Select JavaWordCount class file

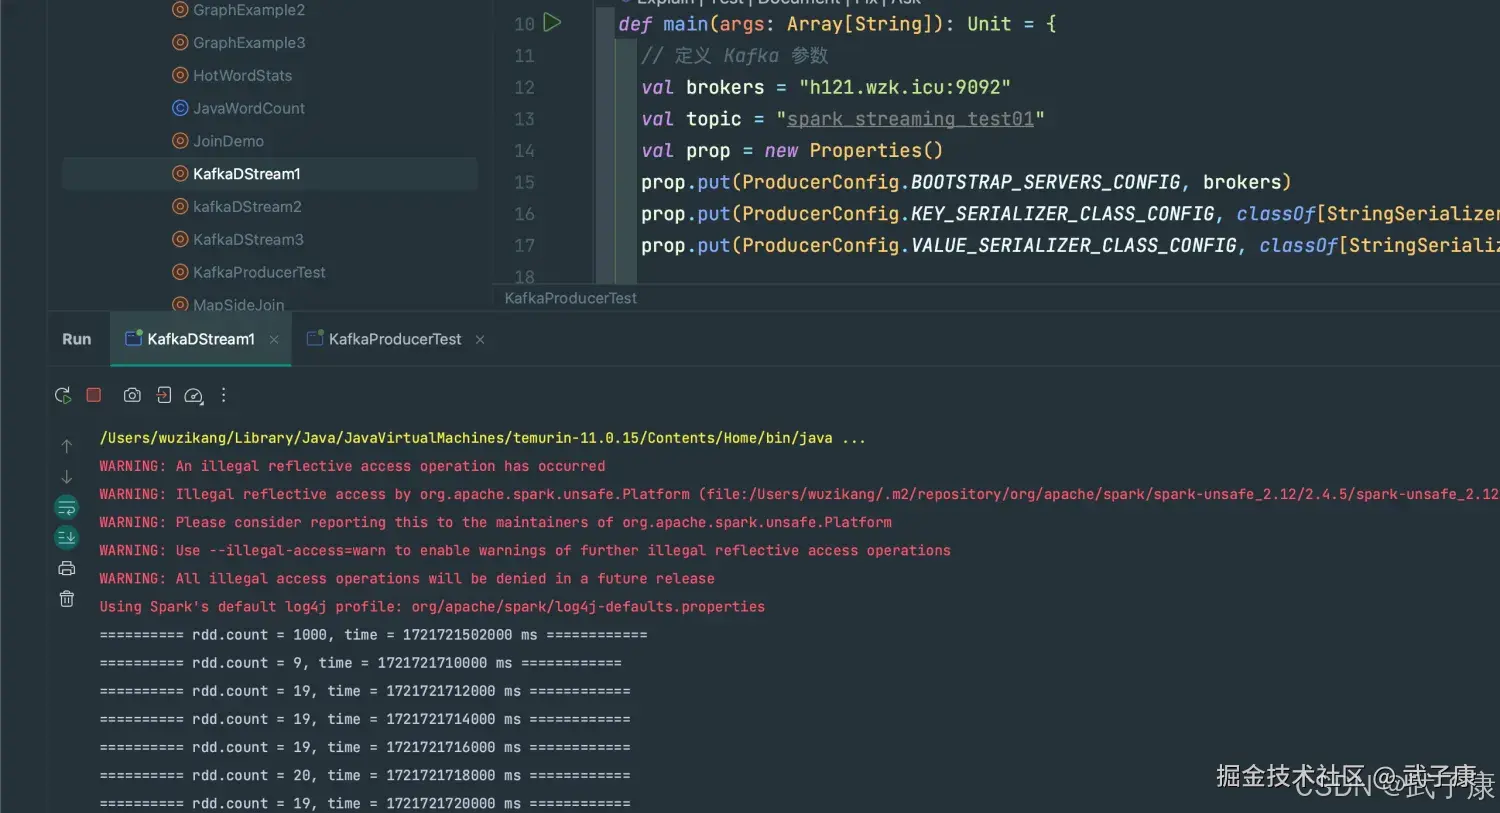click(249, 108)
